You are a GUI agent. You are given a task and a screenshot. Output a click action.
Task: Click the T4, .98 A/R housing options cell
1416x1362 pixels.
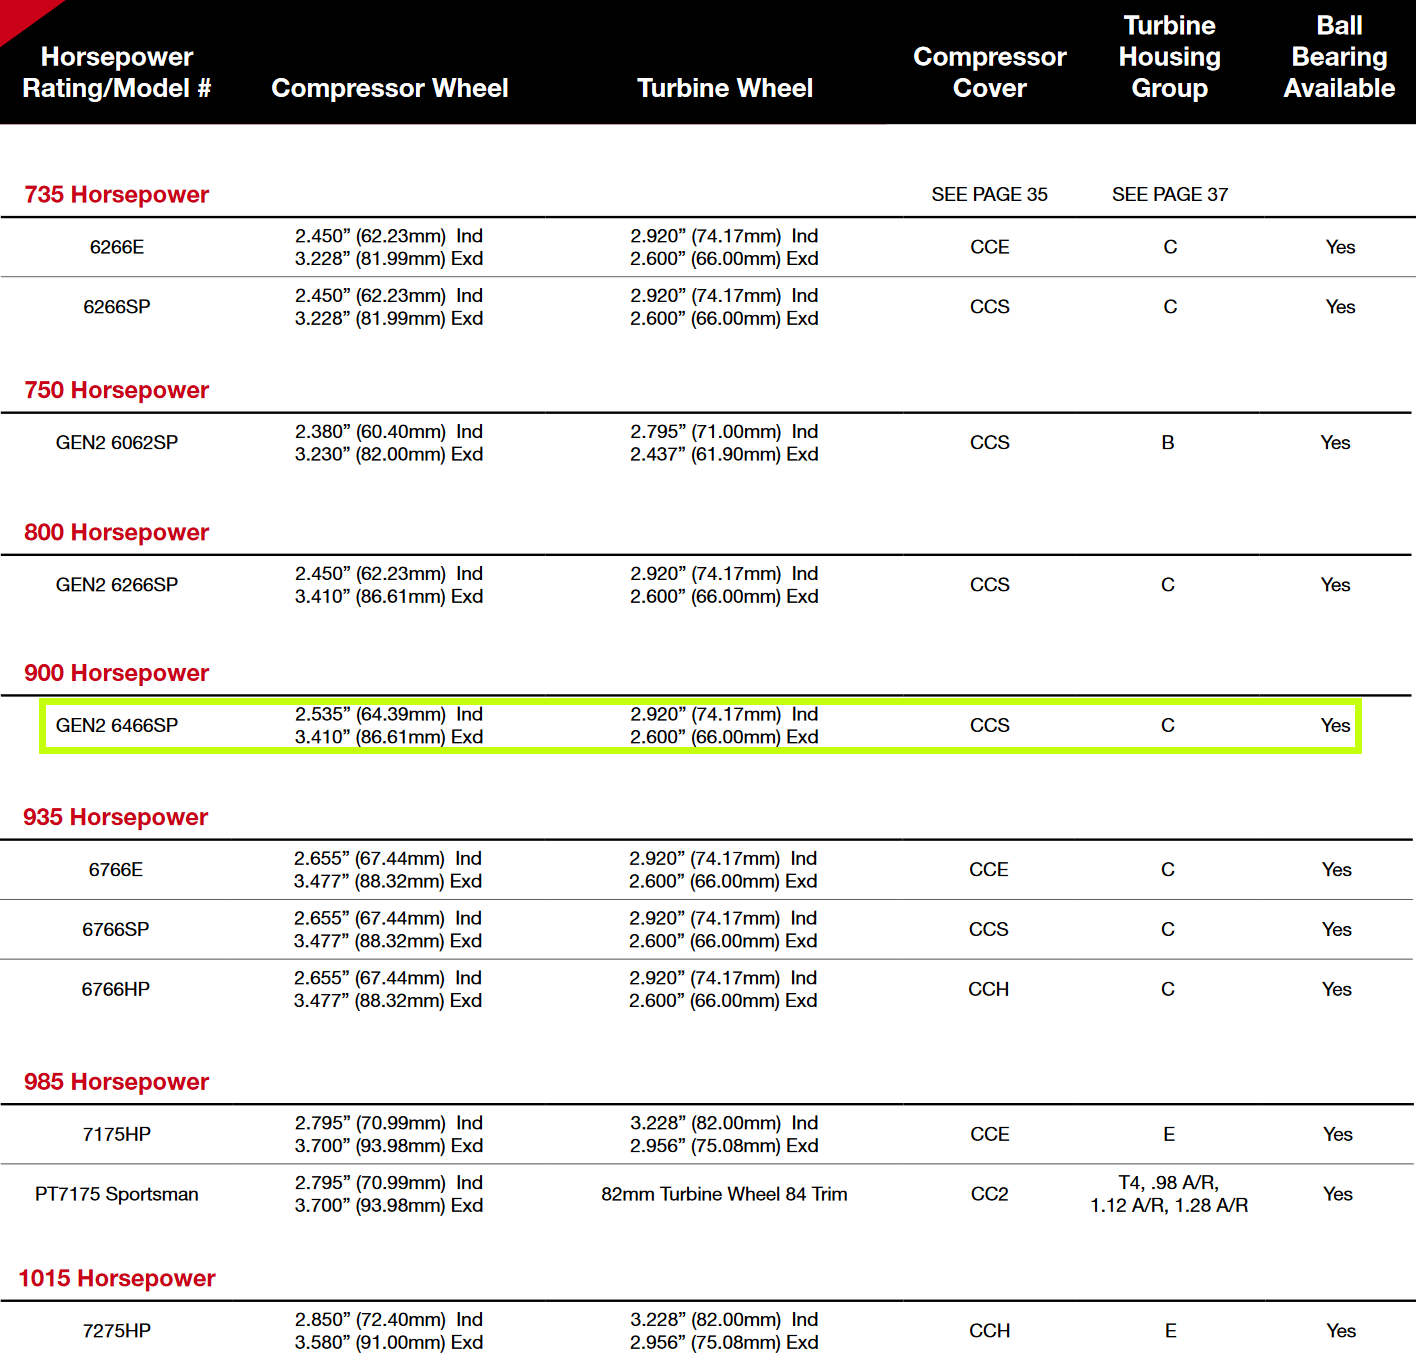[1168, 1194]
